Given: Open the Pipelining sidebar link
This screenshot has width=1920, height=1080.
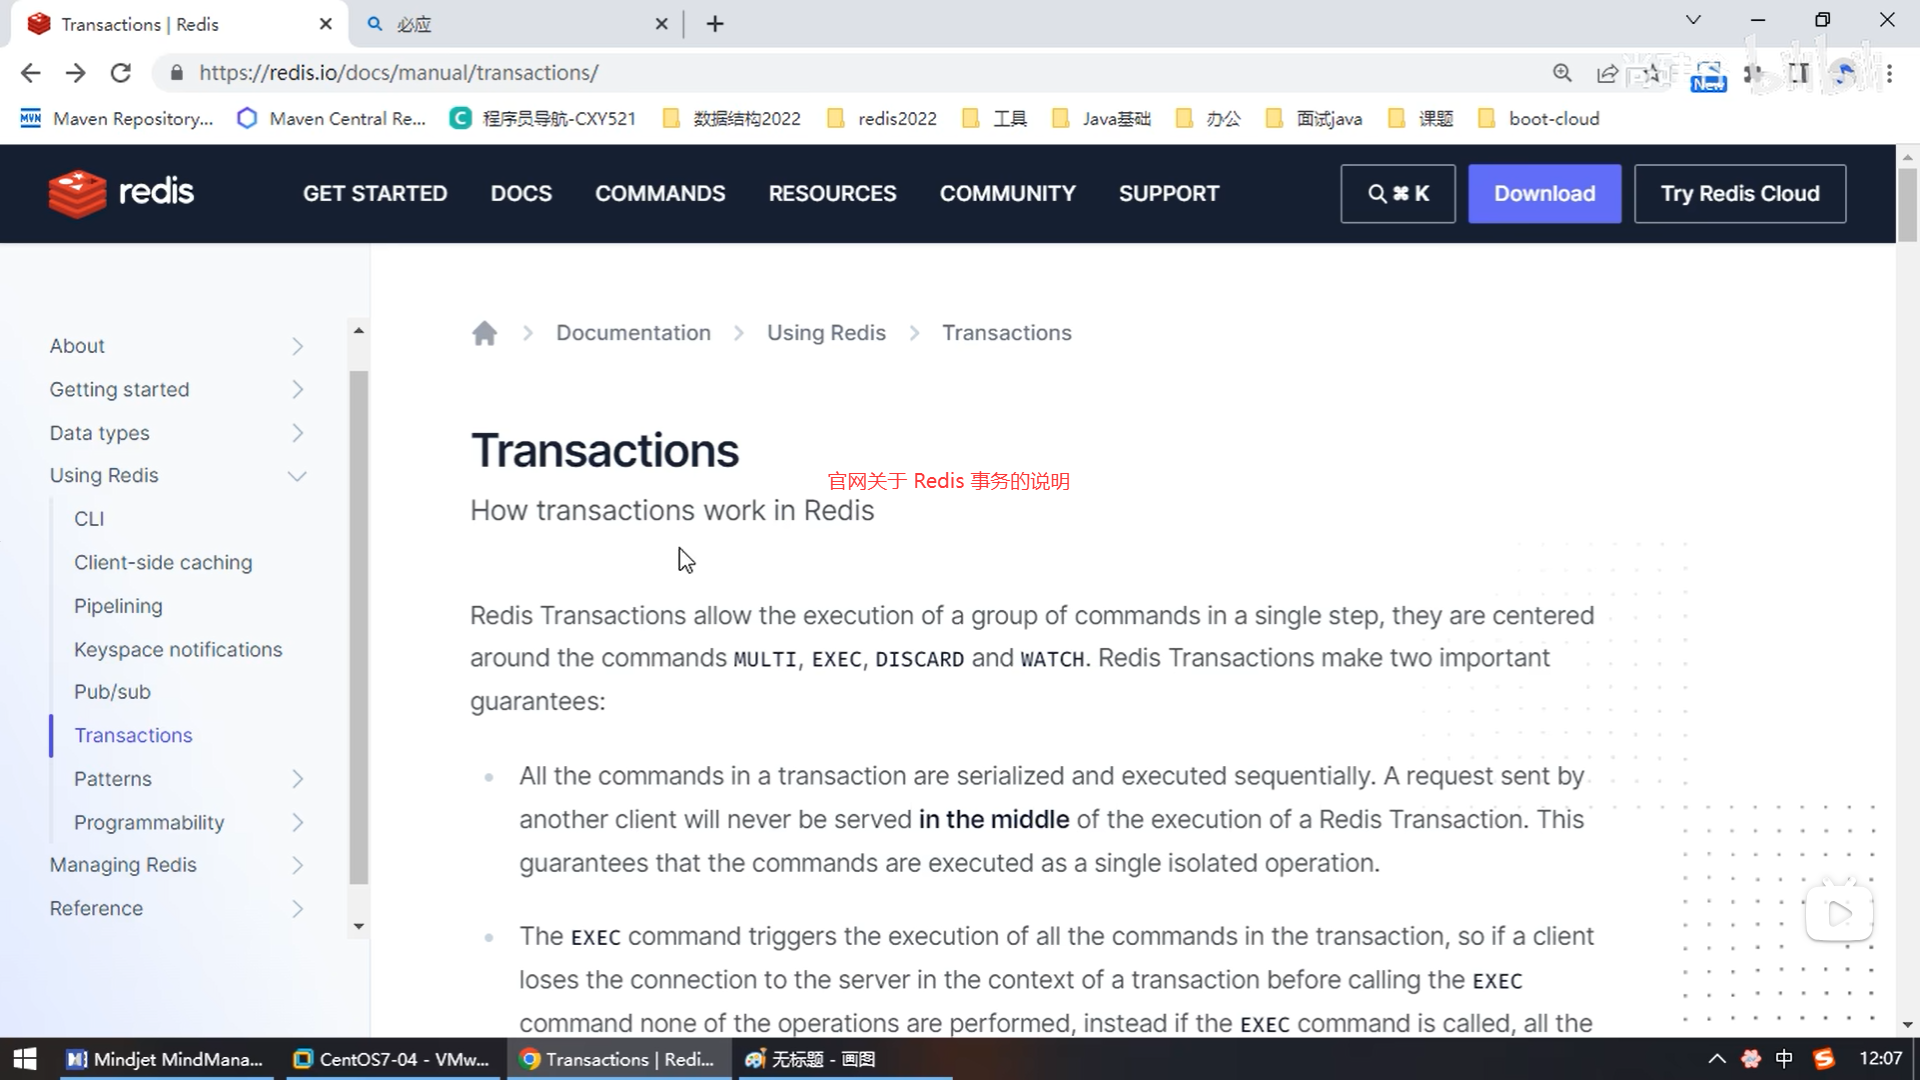Looking at the screenshot, I should click(118, 606).
